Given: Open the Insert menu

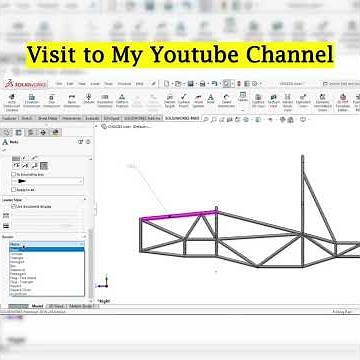Looking at the screenshot, I should coord(95,84).
